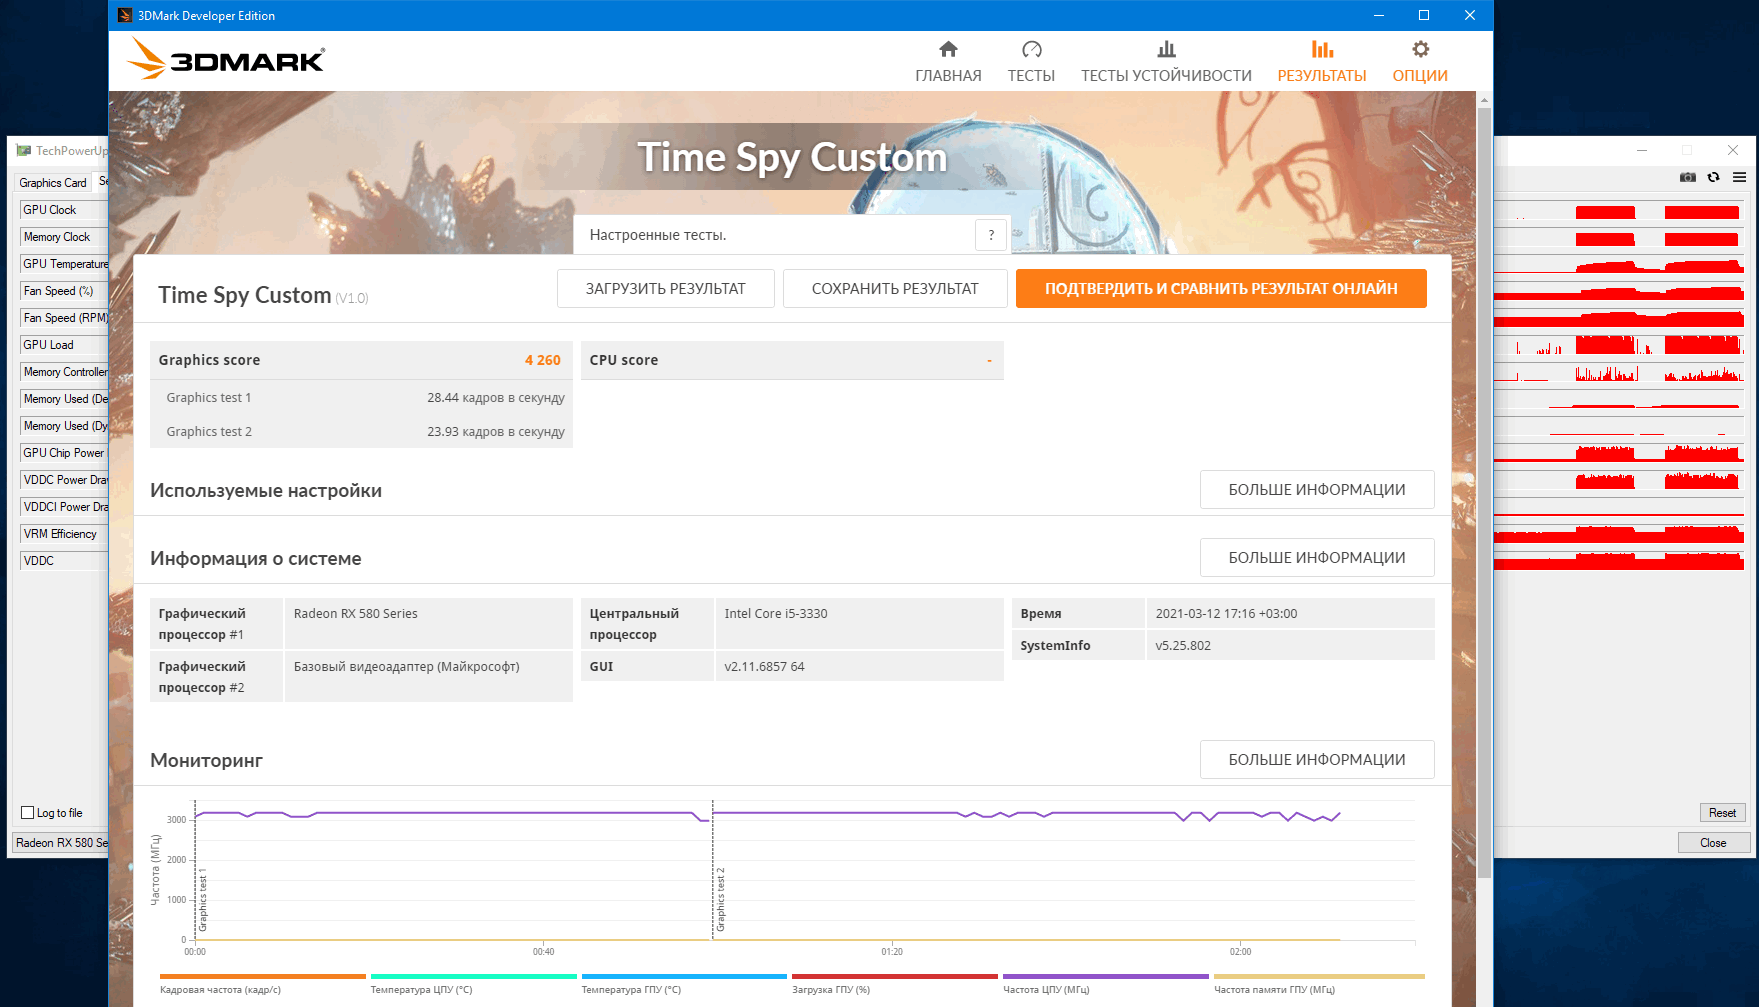Click Fan Speed (%) sensor in TechPowerUp
This screenshot has width=1759, height=1007.
pyautogui.click(x=64, y=291)
